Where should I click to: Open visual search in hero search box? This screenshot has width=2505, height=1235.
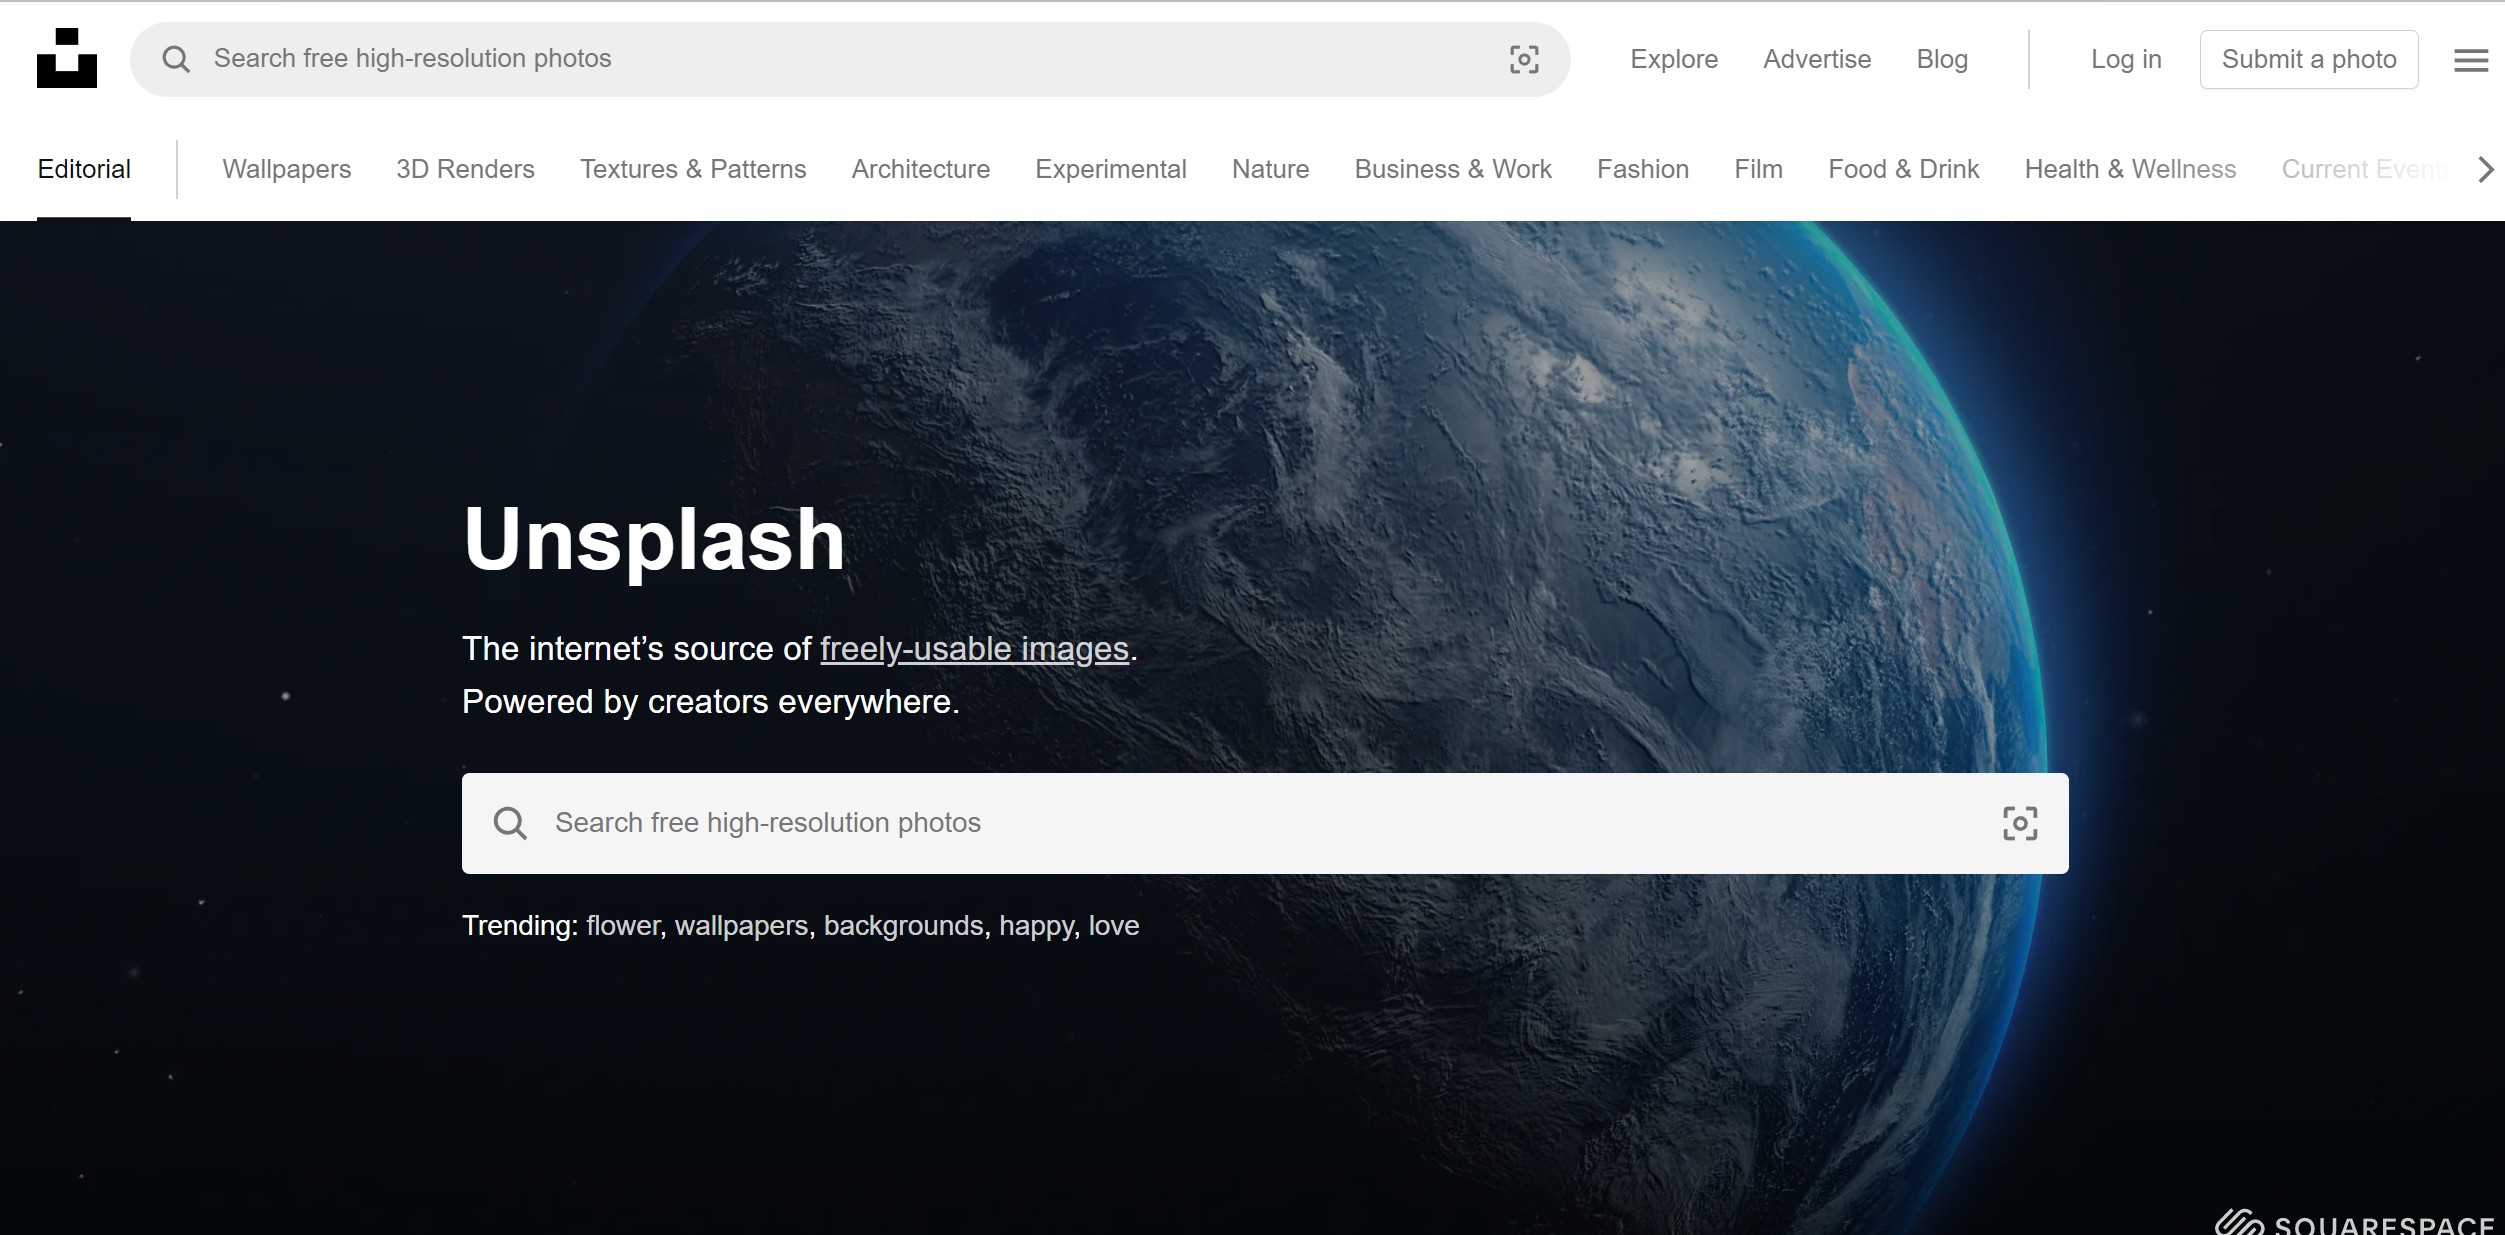click(2020, 823)
